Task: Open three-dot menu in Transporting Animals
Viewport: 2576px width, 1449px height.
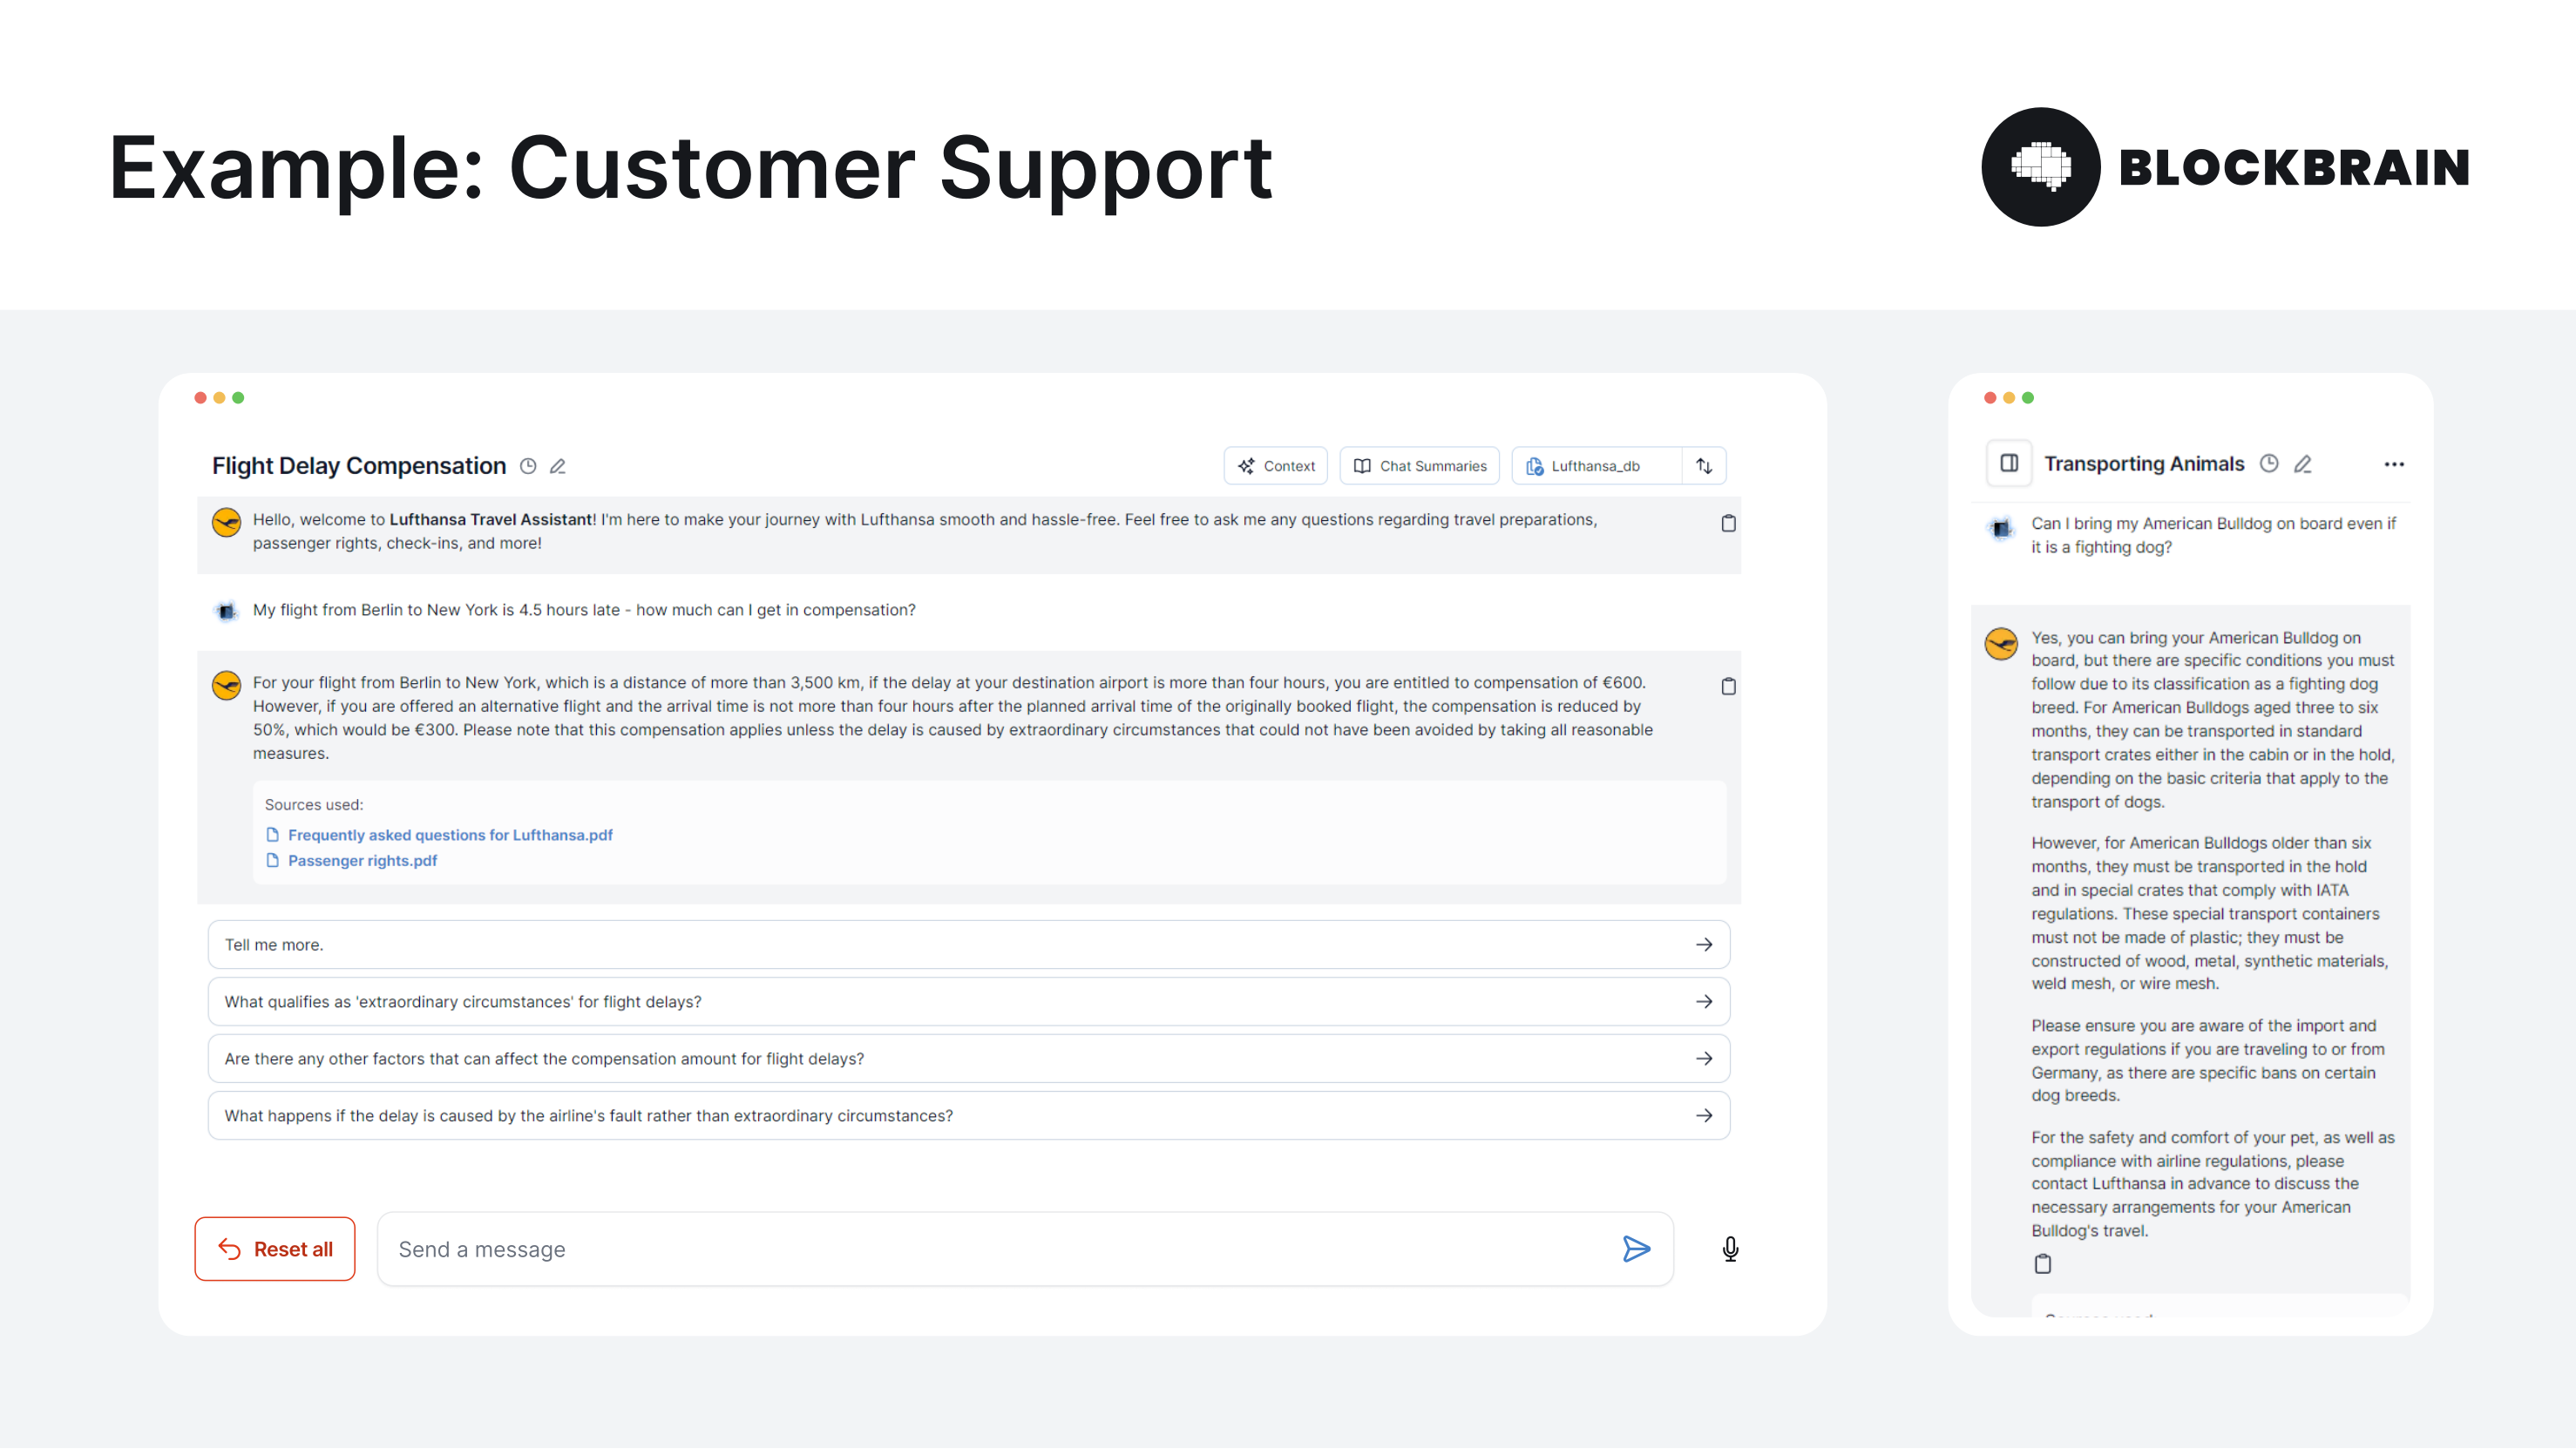Action: pyautogui.click(x=2394, y=464)
